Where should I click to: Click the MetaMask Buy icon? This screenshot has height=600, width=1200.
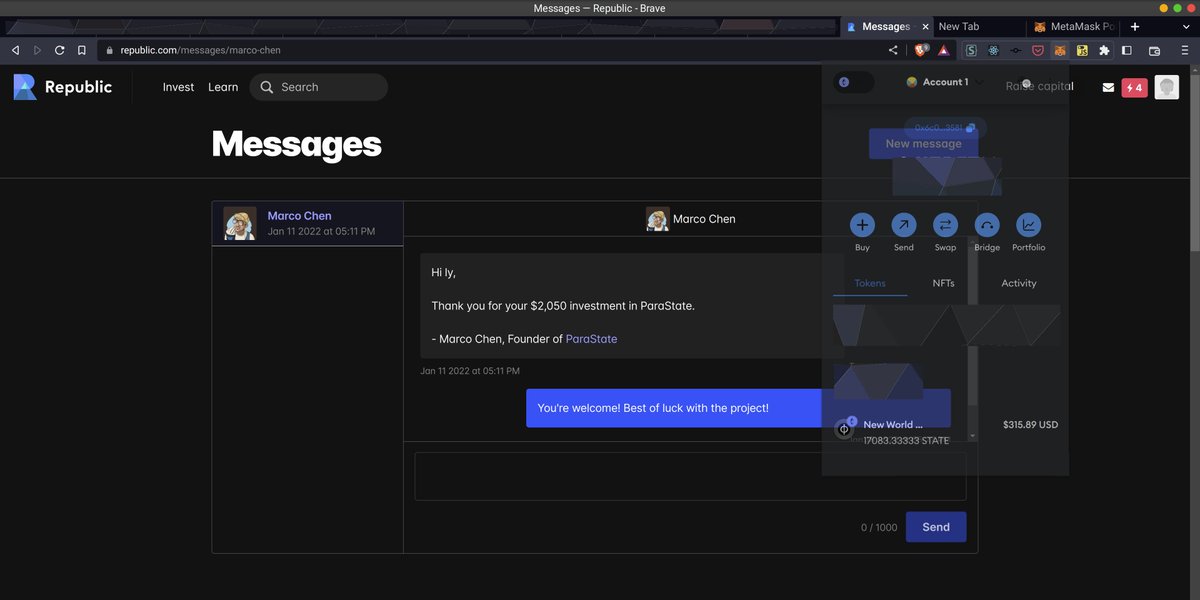point(862,225)
